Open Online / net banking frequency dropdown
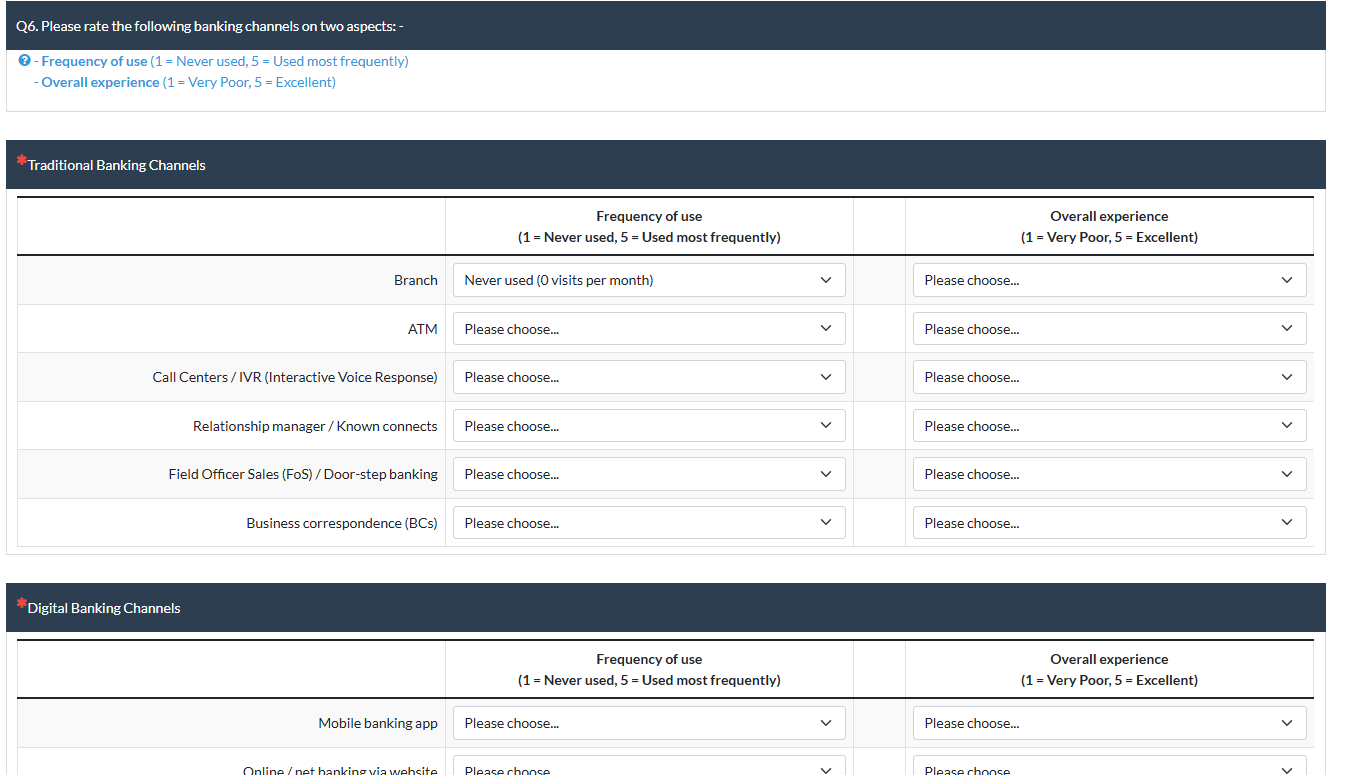1359x775 pixels. coord(649,768)
